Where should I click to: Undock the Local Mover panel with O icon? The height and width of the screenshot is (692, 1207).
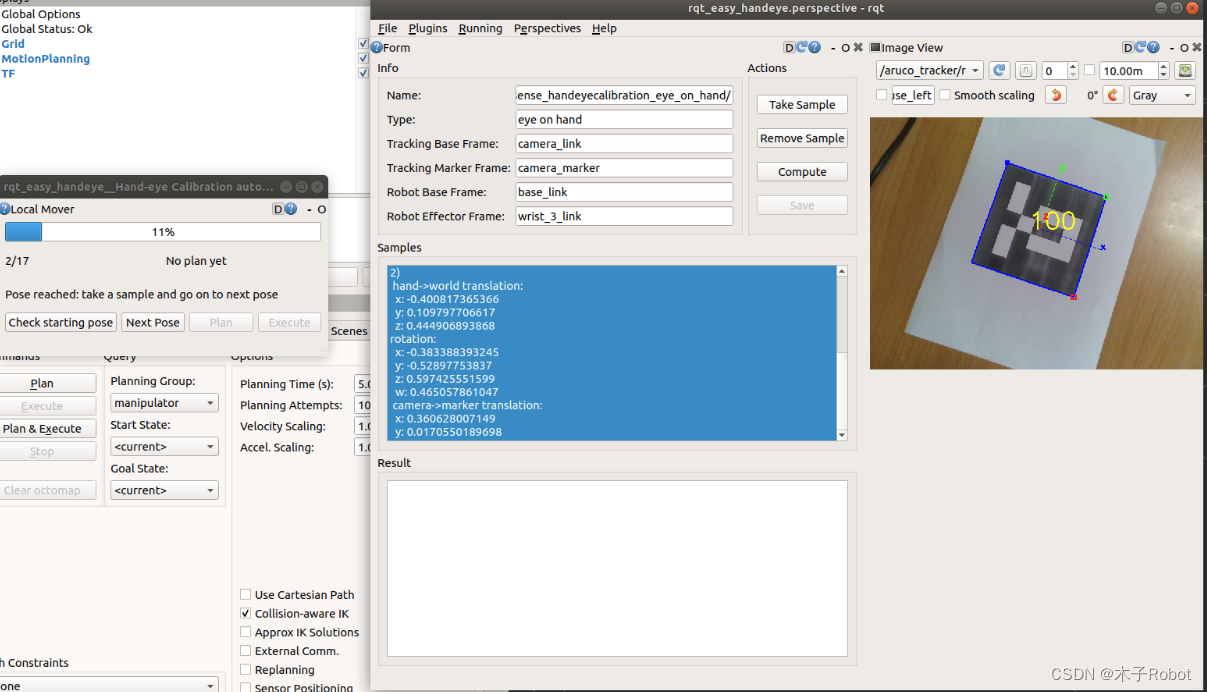coord(322,210)
